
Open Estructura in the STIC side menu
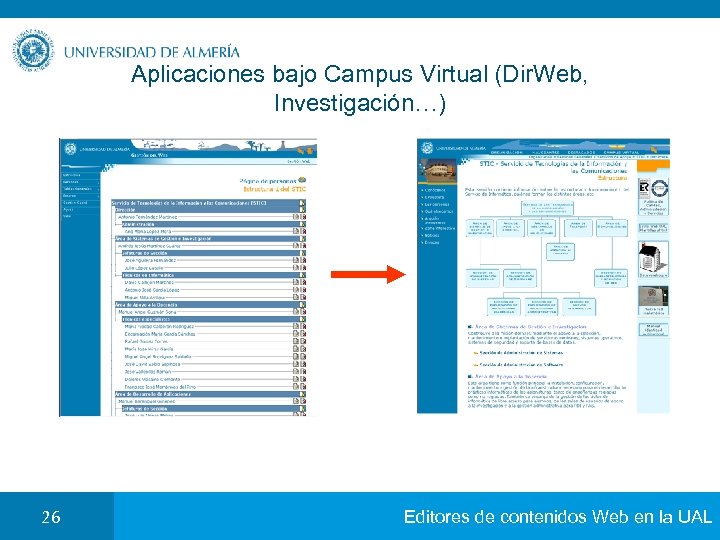(x=434, y=197)
